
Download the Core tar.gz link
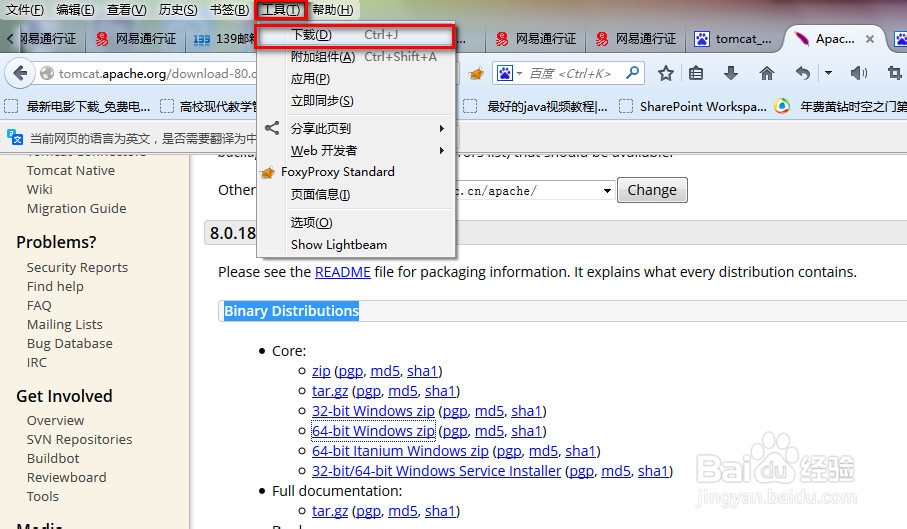[330, 391]
